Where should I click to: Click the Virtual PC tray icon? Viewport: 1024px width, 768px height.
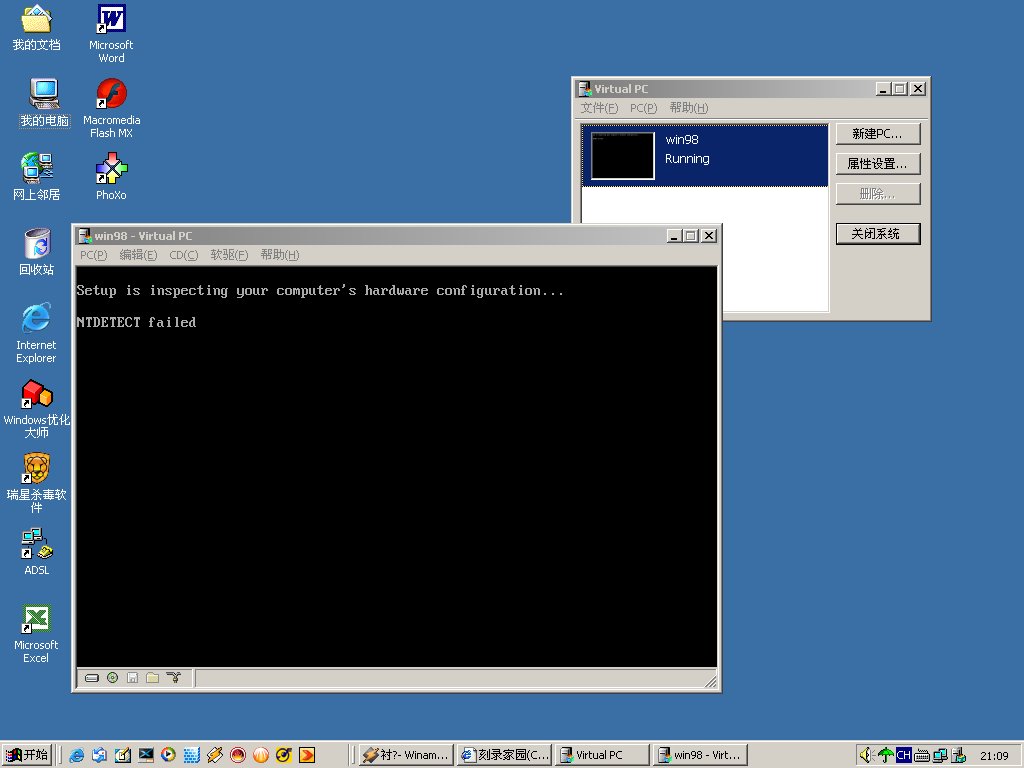[x=959, y=755]
